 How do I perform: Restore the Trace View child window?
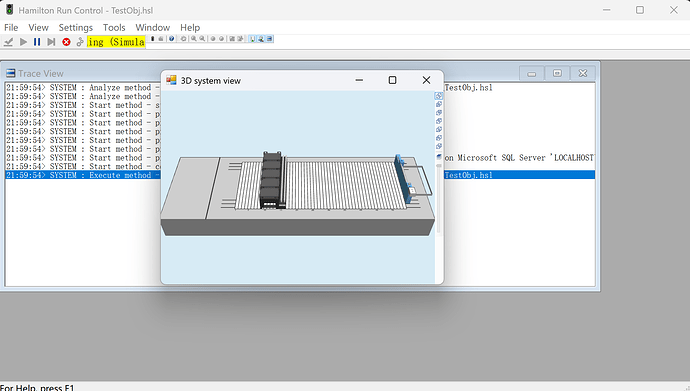click(x=557, y=73)
